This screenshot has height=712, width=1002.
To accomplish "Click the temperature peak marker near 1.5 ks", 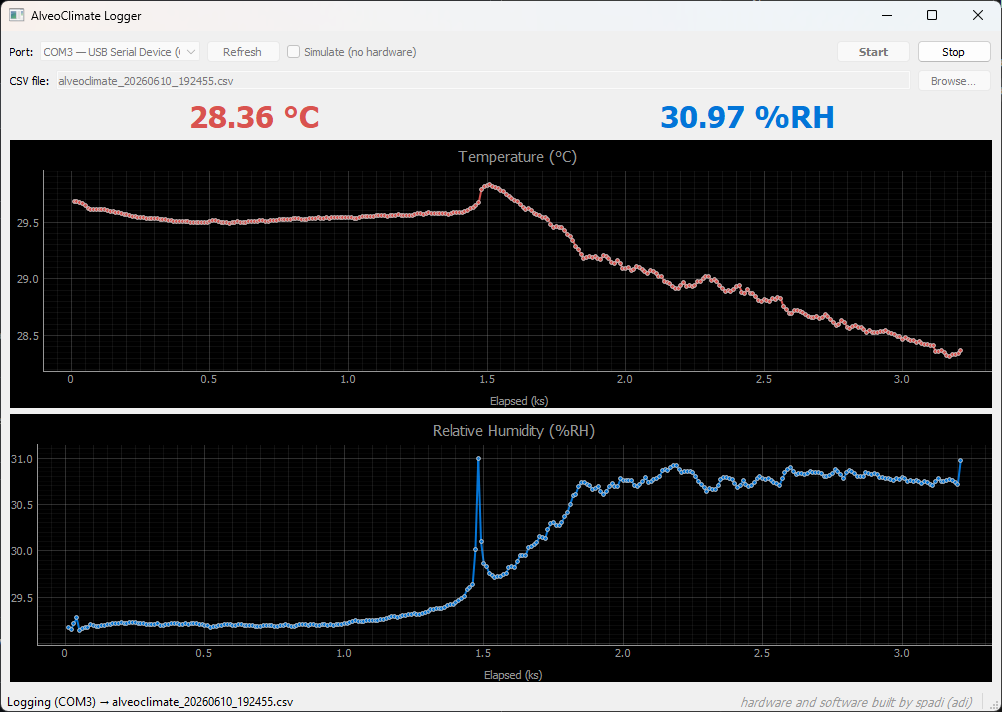I will click(489, 185).
